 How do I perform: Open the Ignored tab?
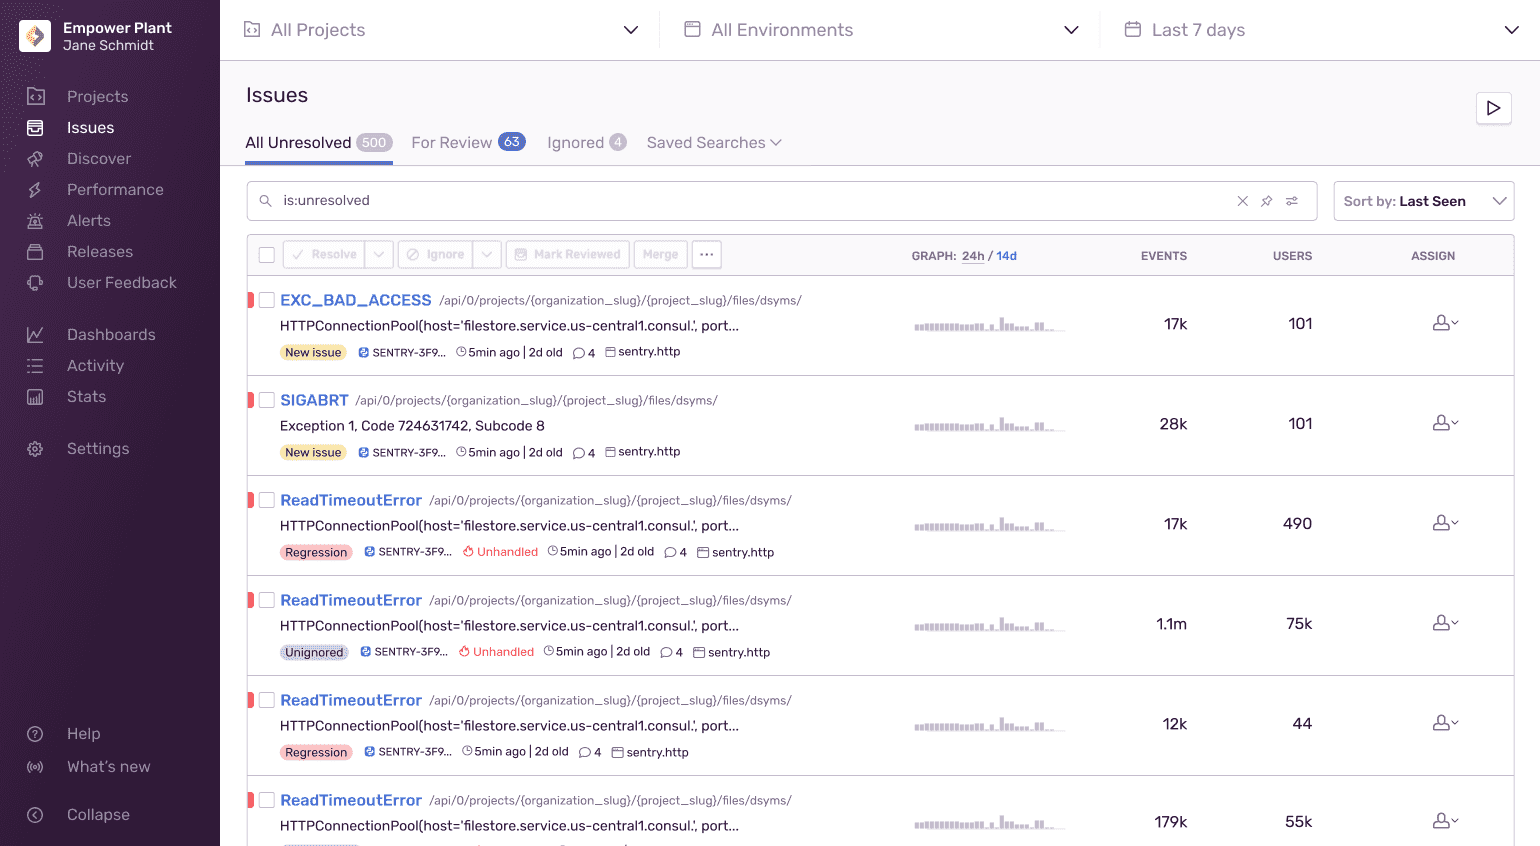[586, 143]
